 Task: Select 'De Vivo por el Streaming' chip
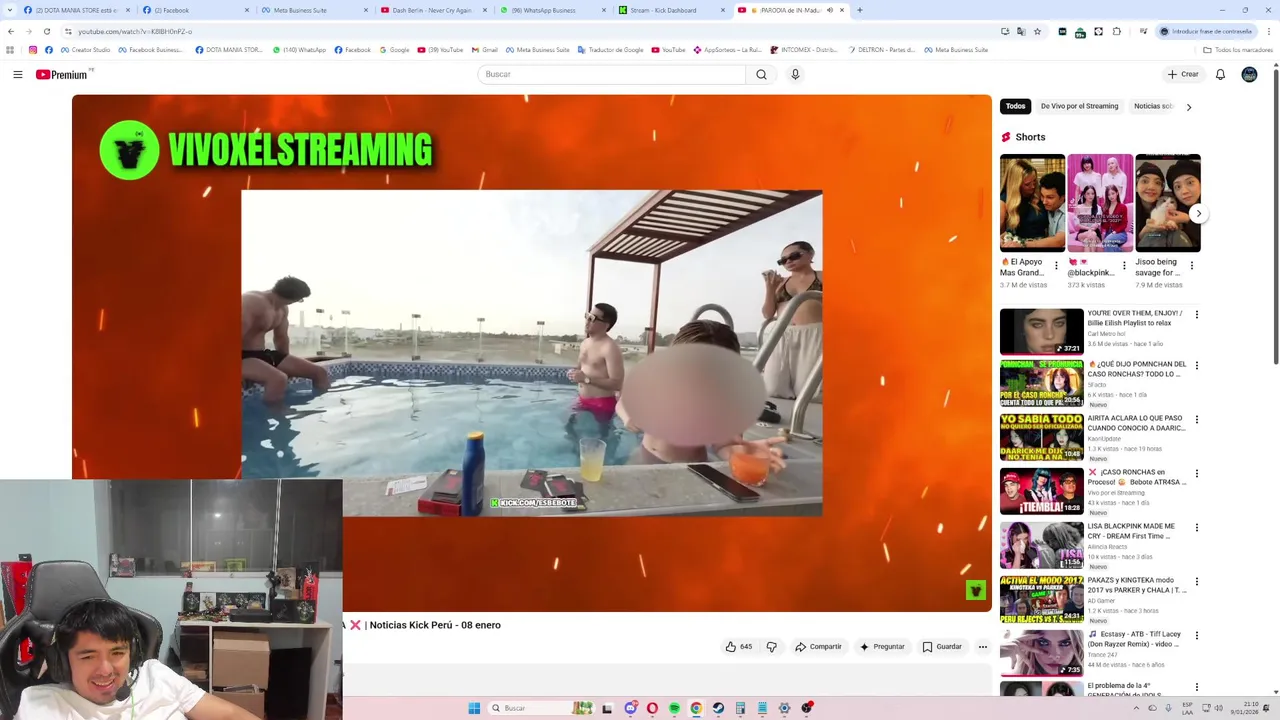[x=1079, y=106]
